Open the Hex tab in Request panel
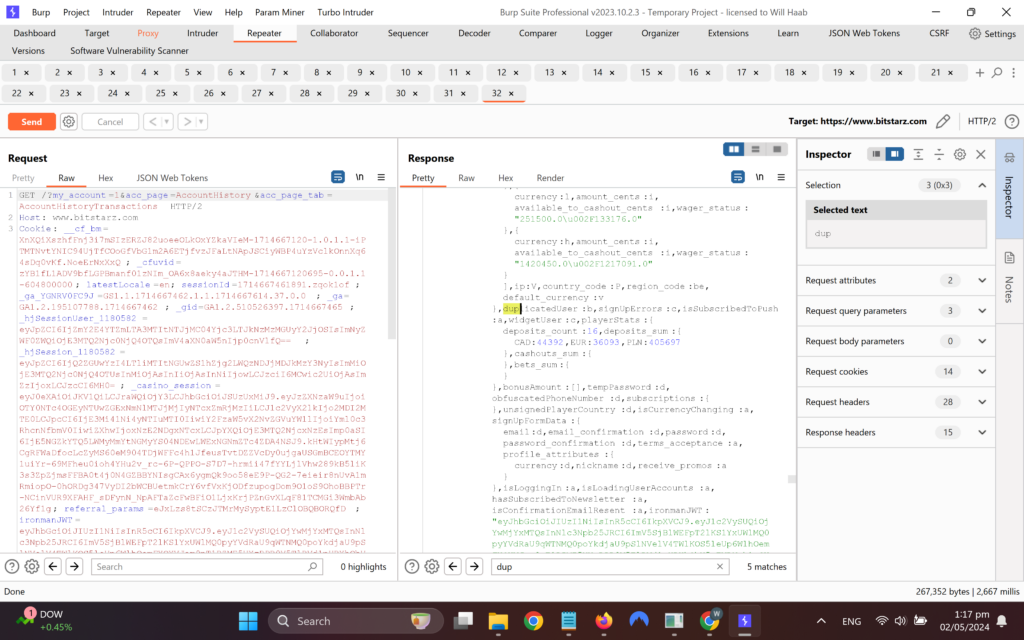This screenshot has width=1024, height=640. coord(105,178)
